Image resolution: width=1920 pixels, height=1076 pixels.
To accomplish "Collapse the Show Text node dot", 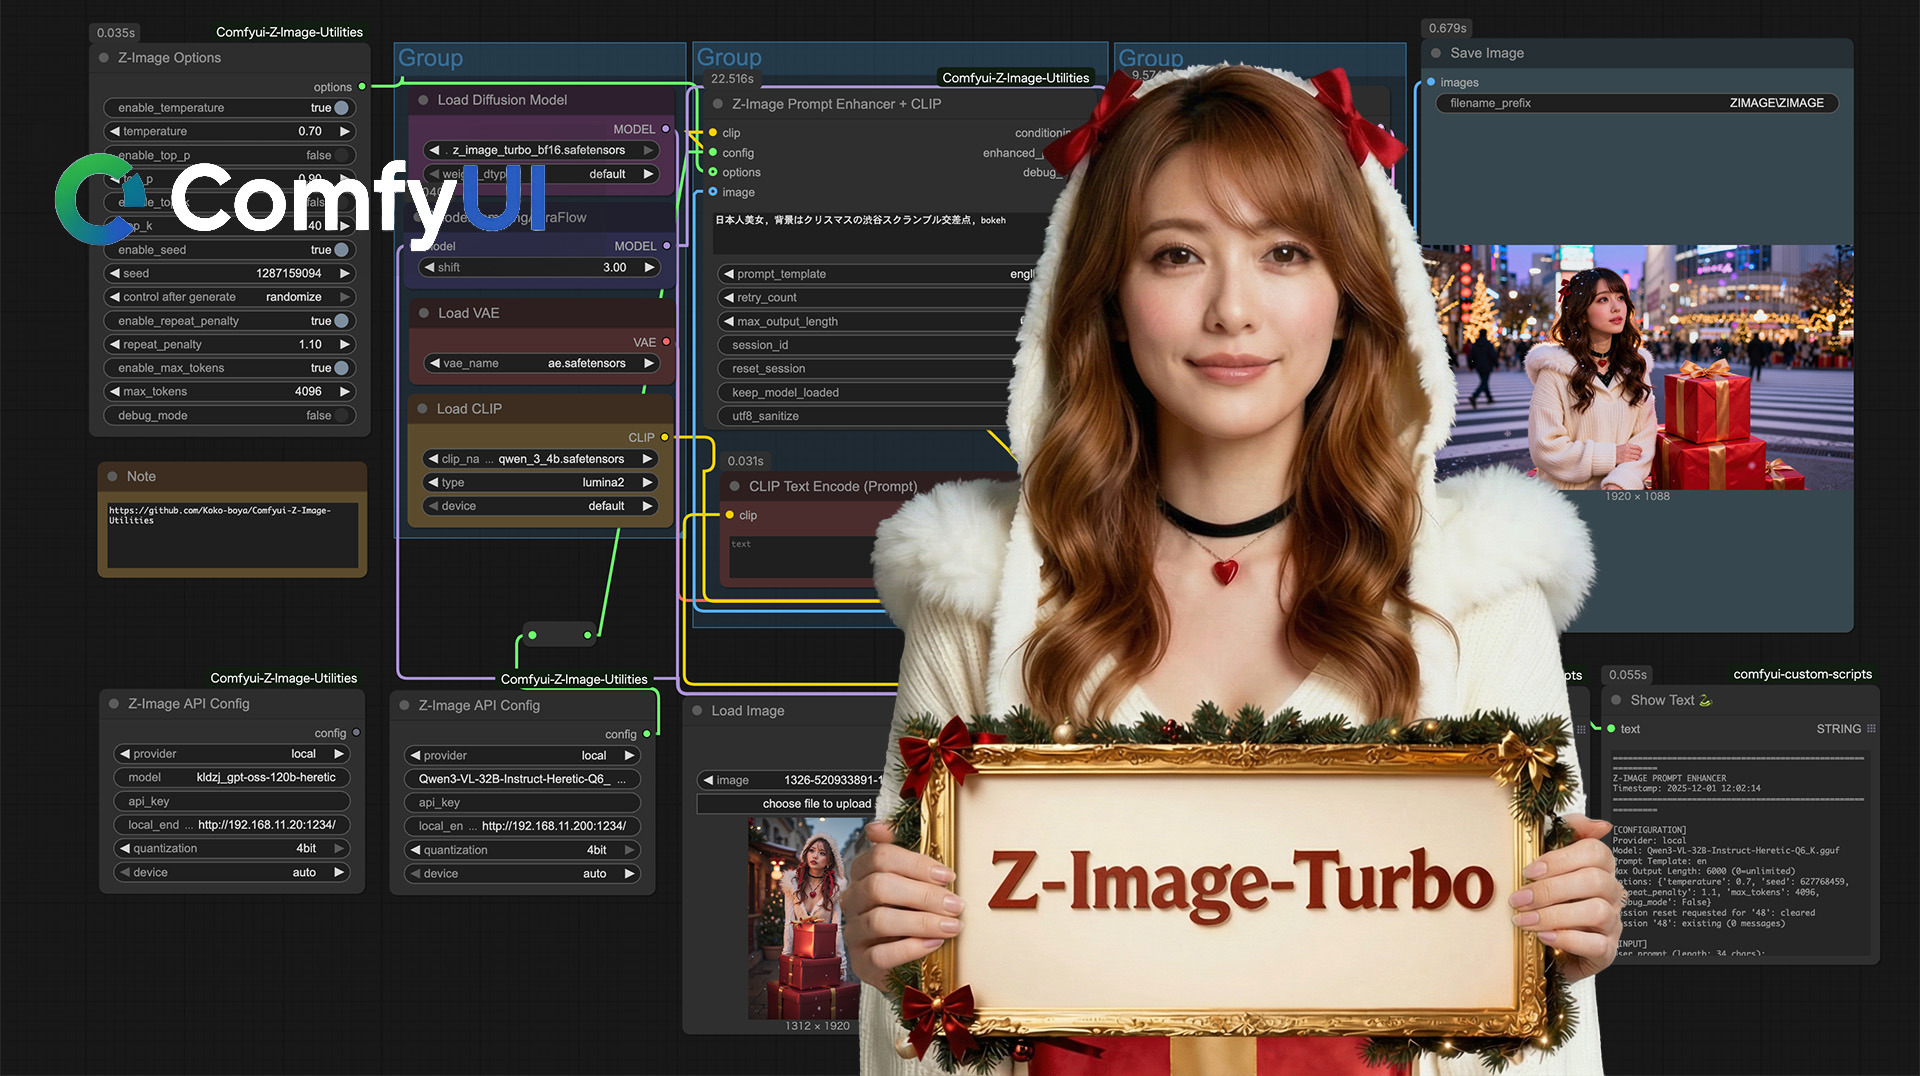I will [x=1616, y=700].
